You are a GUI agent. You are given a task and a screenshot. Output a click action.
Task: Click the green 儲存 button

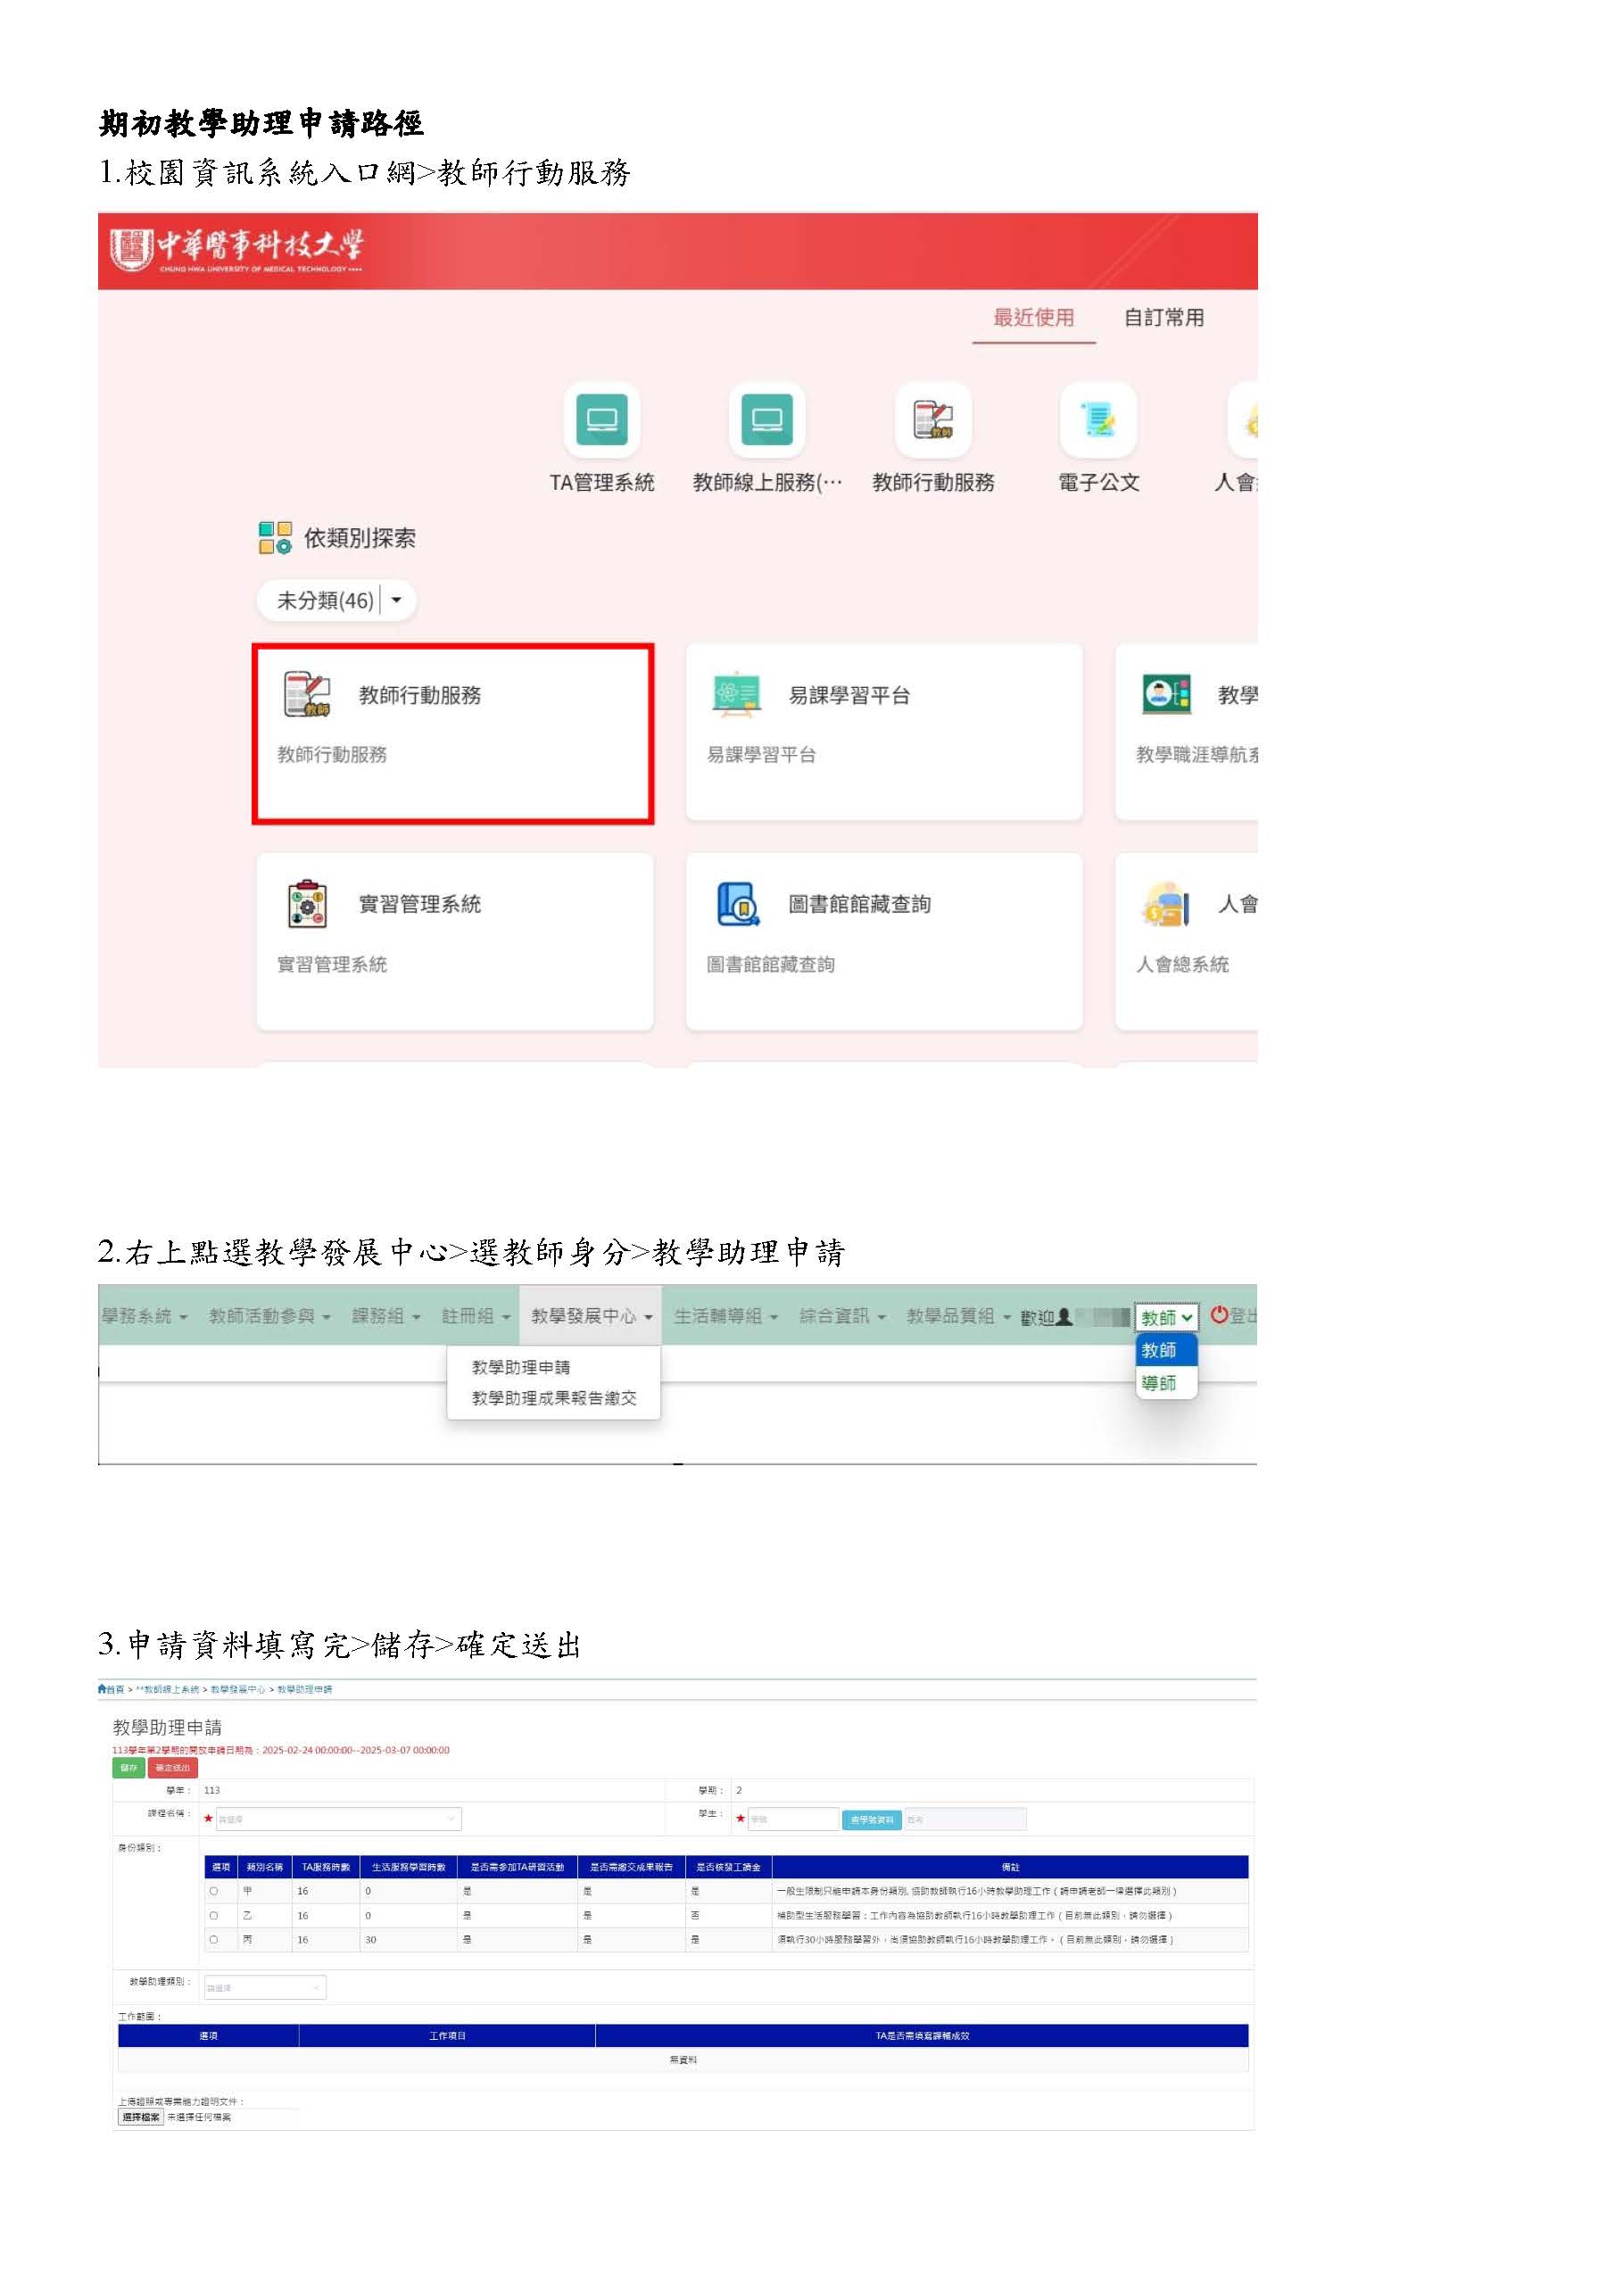tap(128, 1768)
